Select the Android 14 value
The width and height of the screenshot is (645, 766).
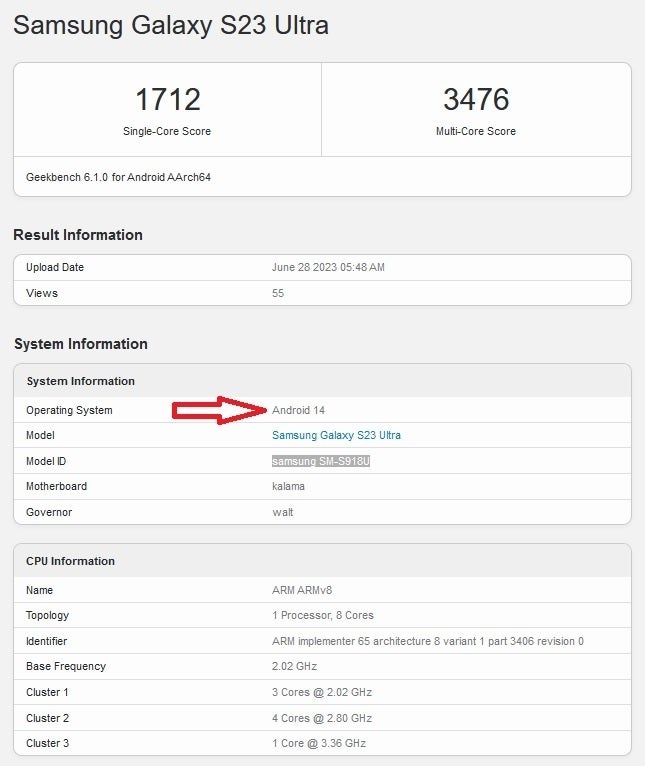tap(299, 410)
